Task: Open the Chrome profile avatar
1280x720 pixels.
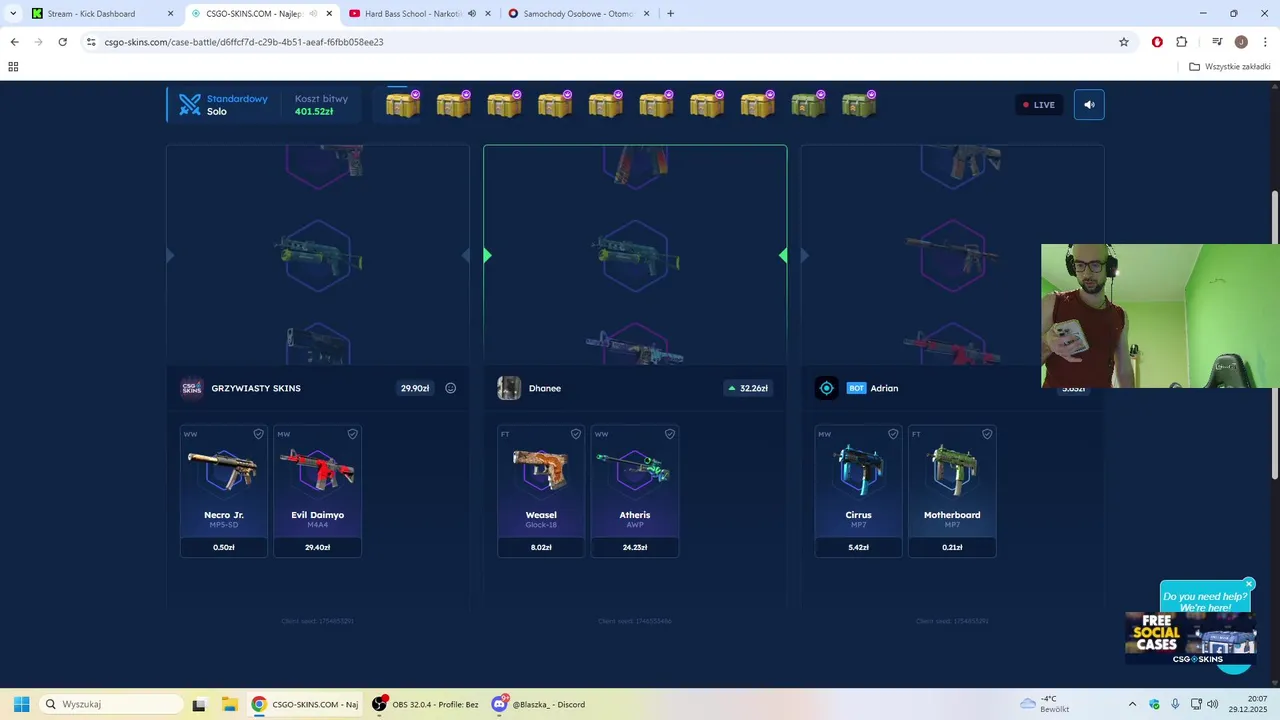Action: tap(1241, 42)
